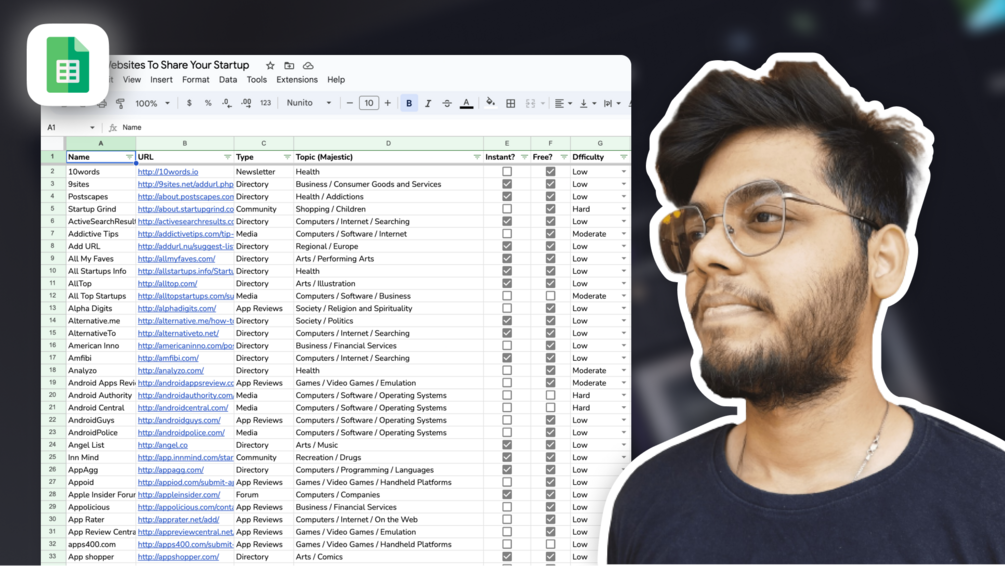
Task: Open the http://appshopper.com/ link
Action: 178,557
